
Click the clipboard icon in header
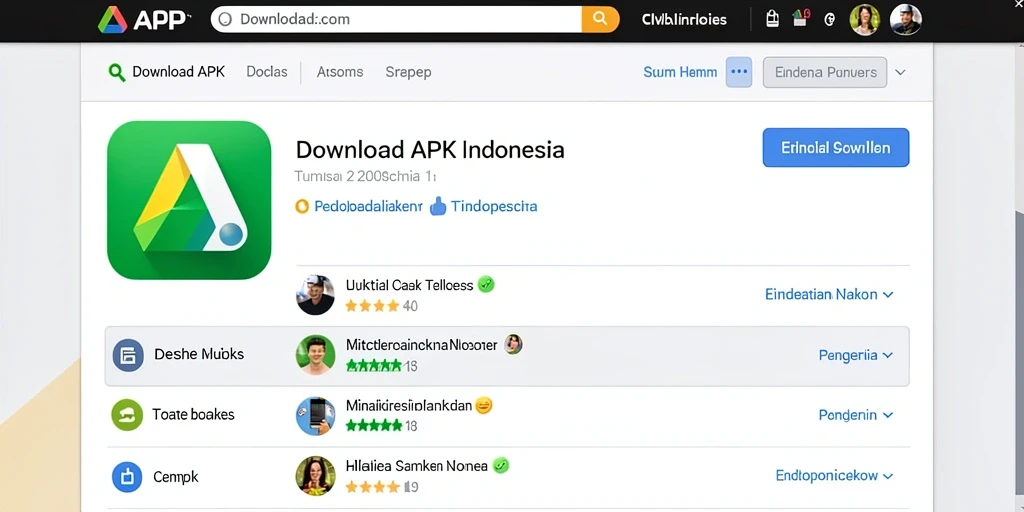click(773, 19)
